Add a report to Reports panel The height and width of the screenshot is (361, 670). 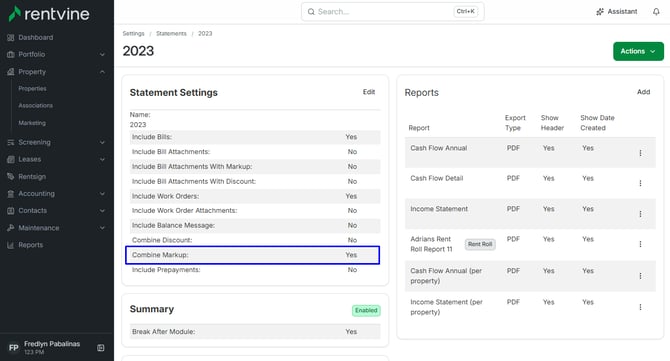(x=644, y=92)
